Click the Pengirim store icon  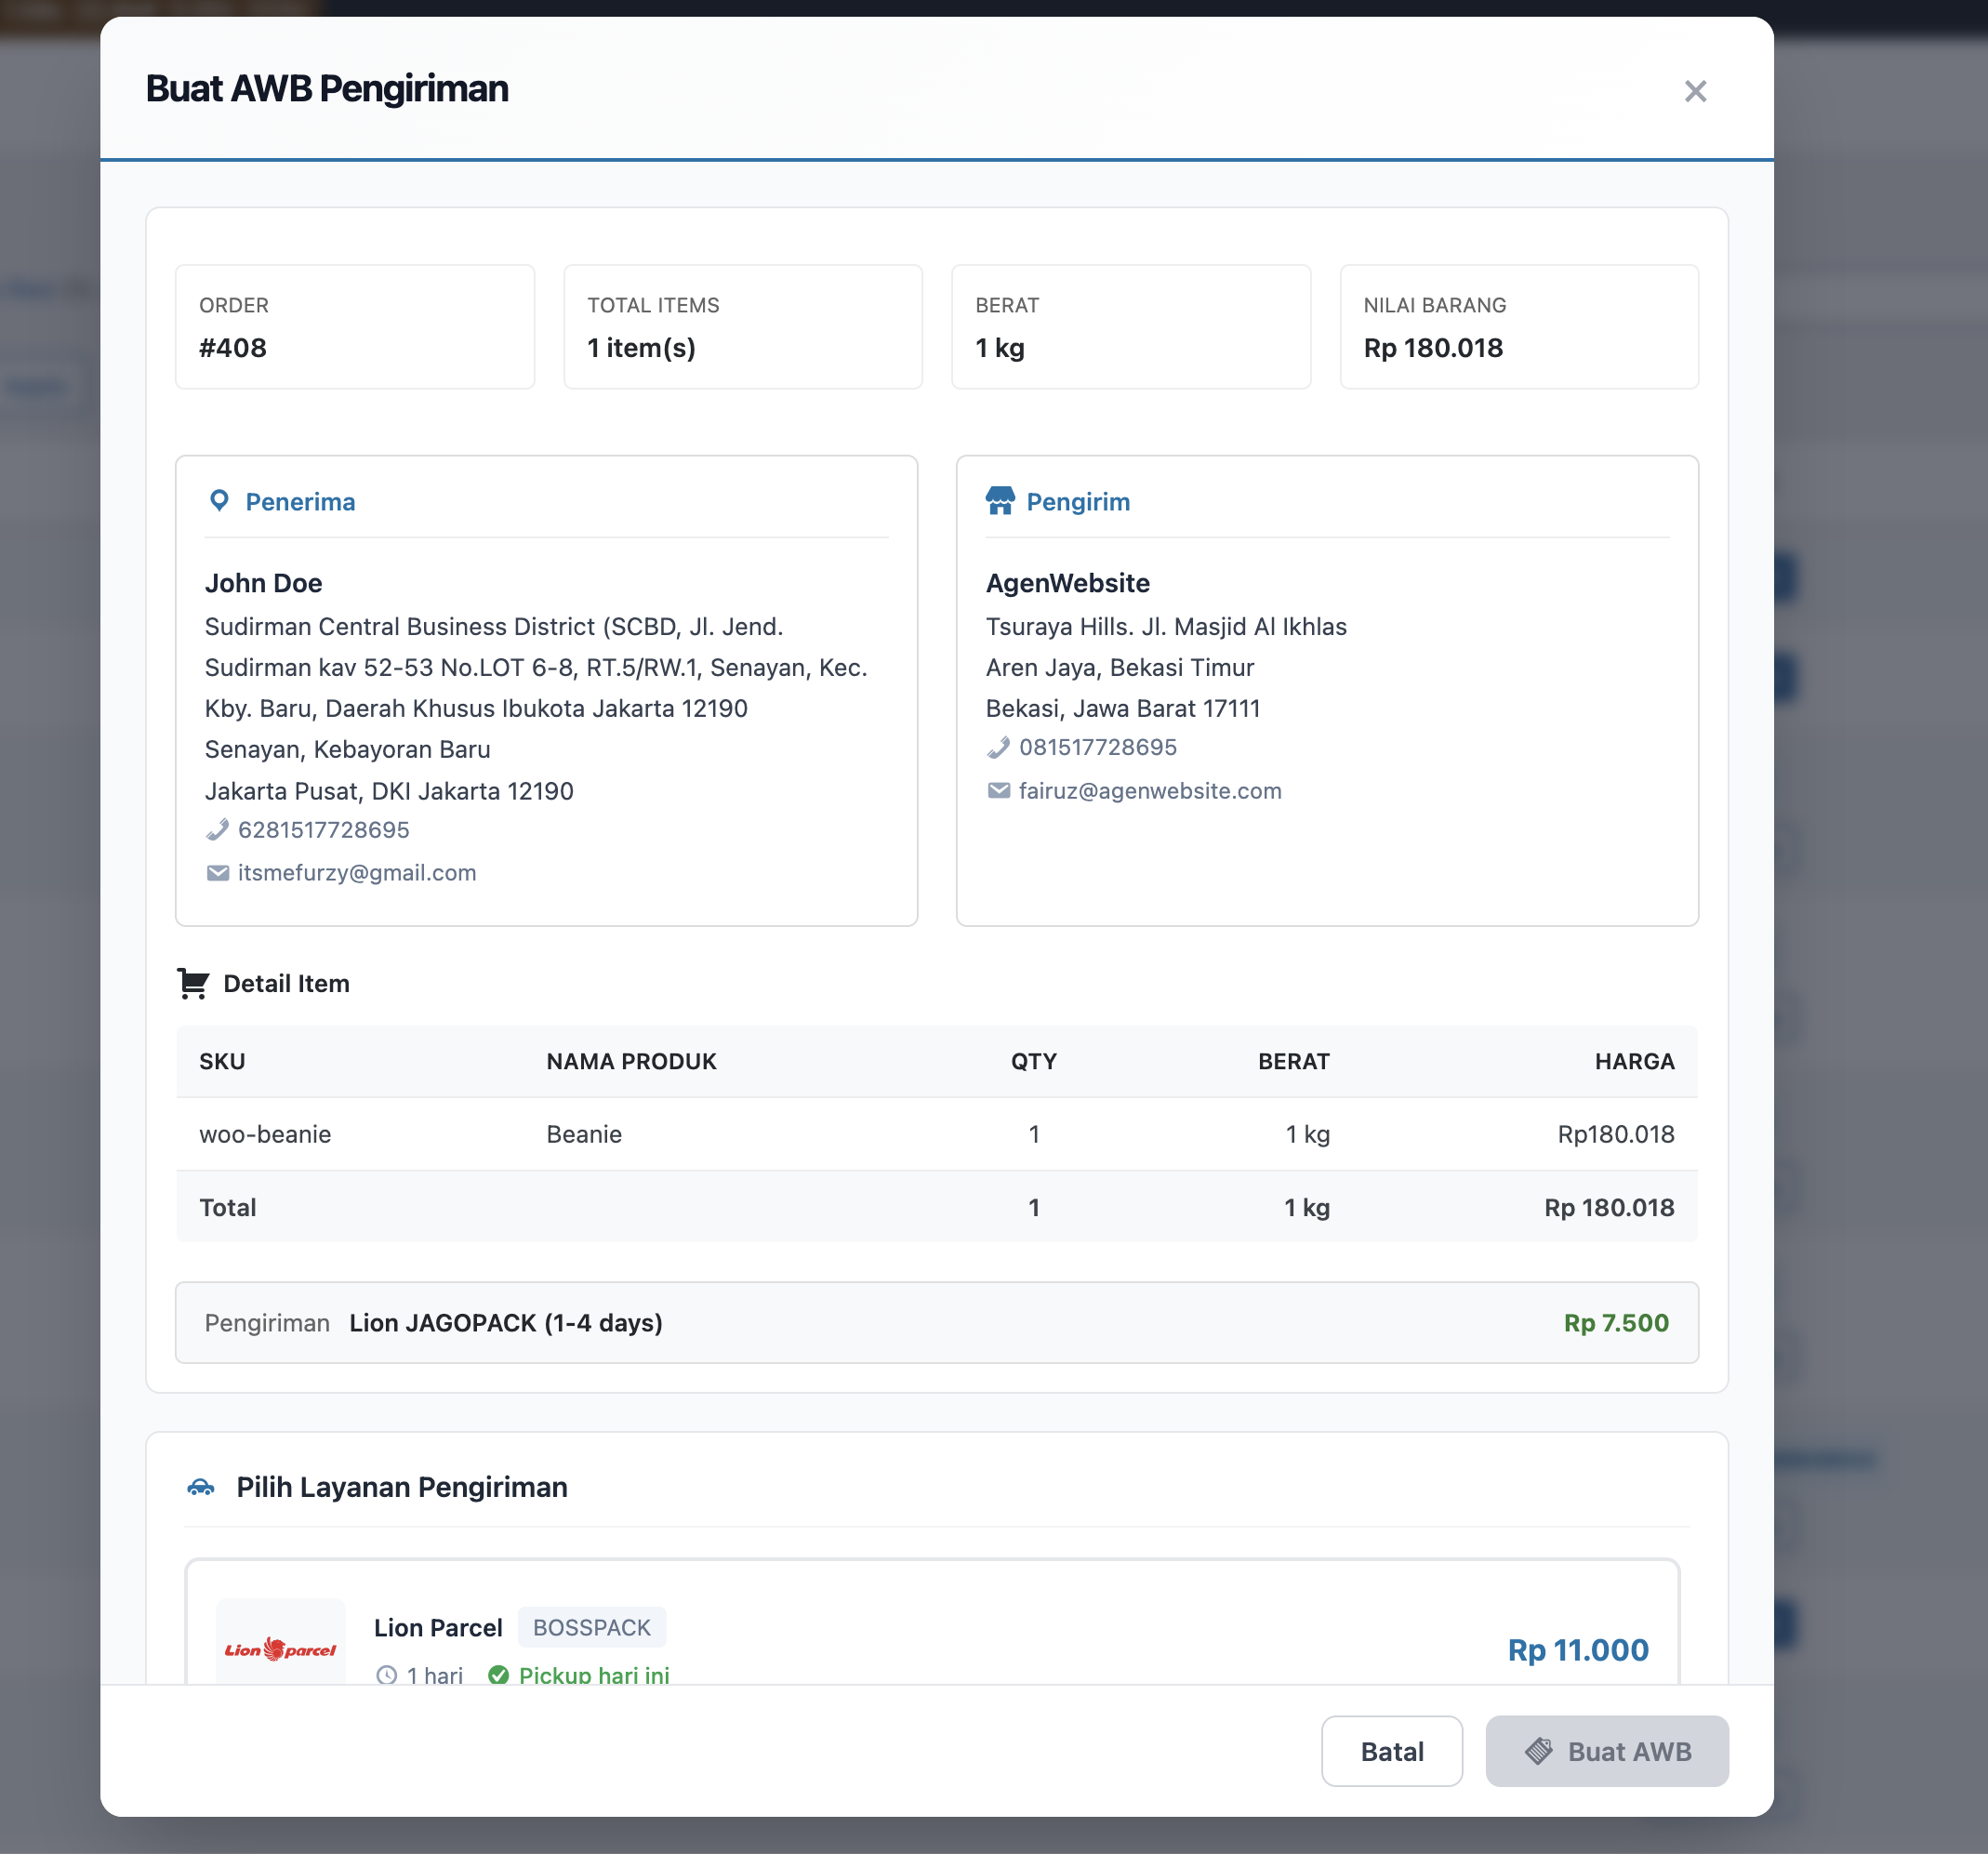click(1000, 501)
